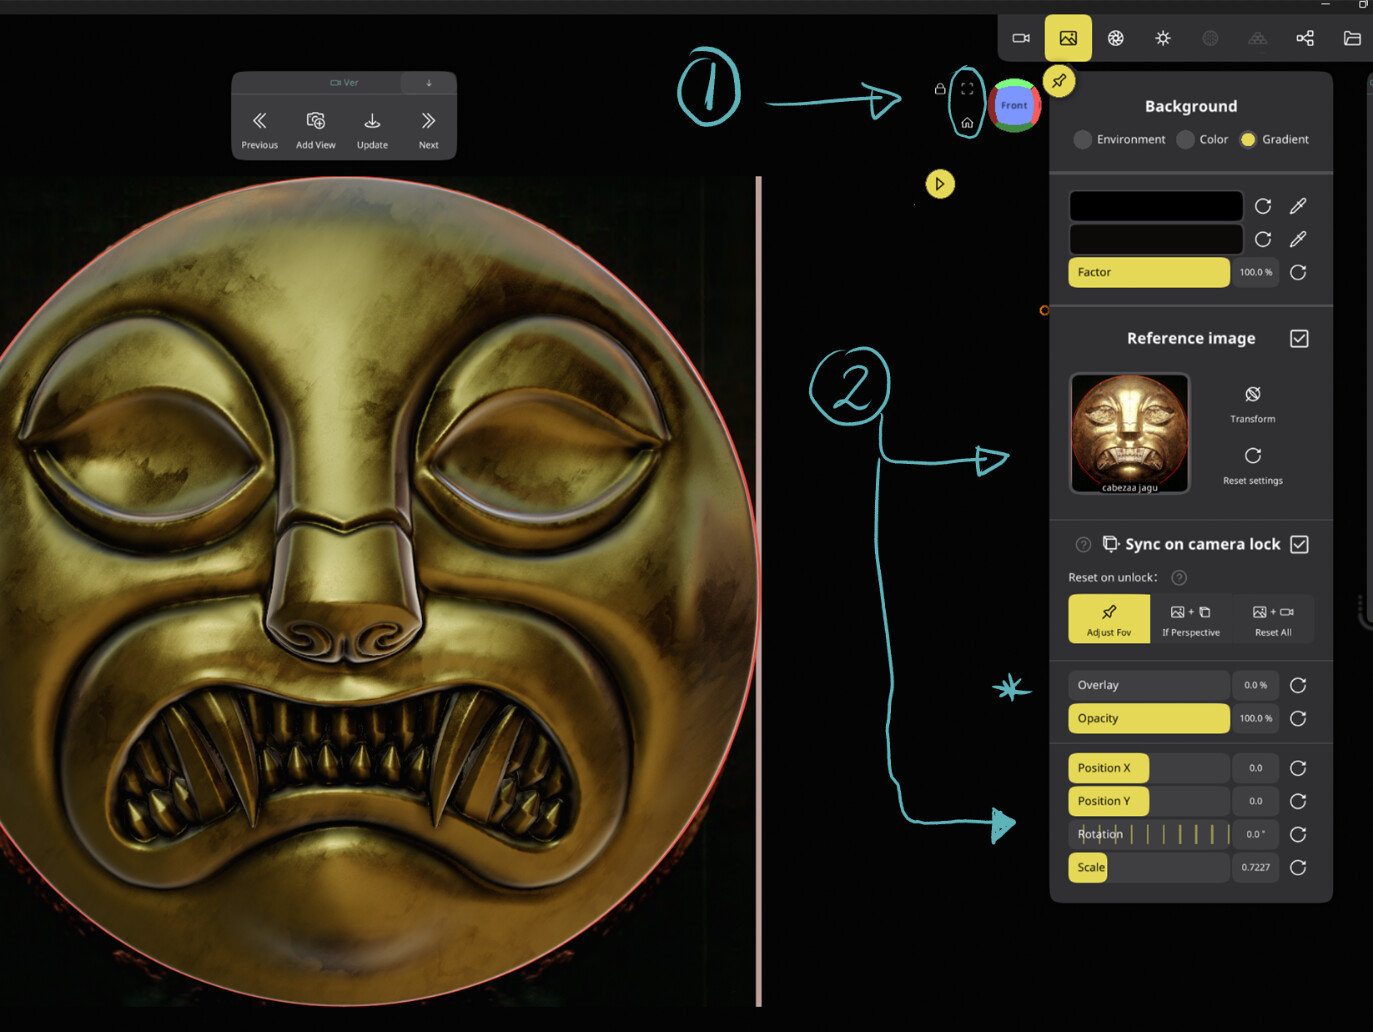
Task: Click the Scale slider
Action: click(1149, 867)
